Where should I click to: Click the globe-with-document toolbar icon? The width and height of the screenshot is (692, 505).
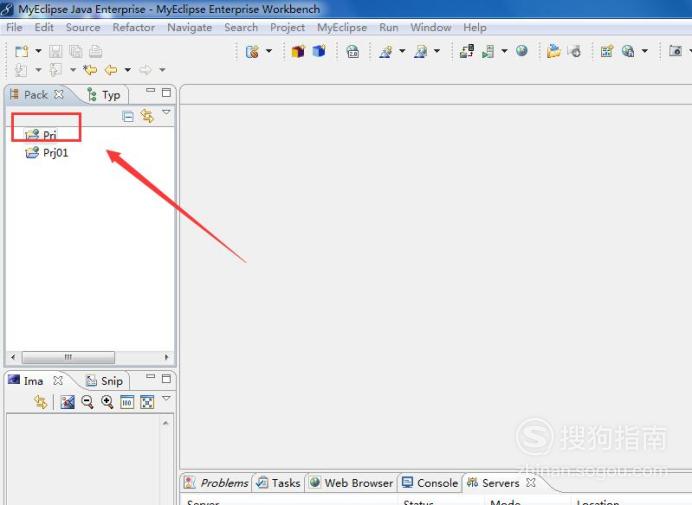628,51
